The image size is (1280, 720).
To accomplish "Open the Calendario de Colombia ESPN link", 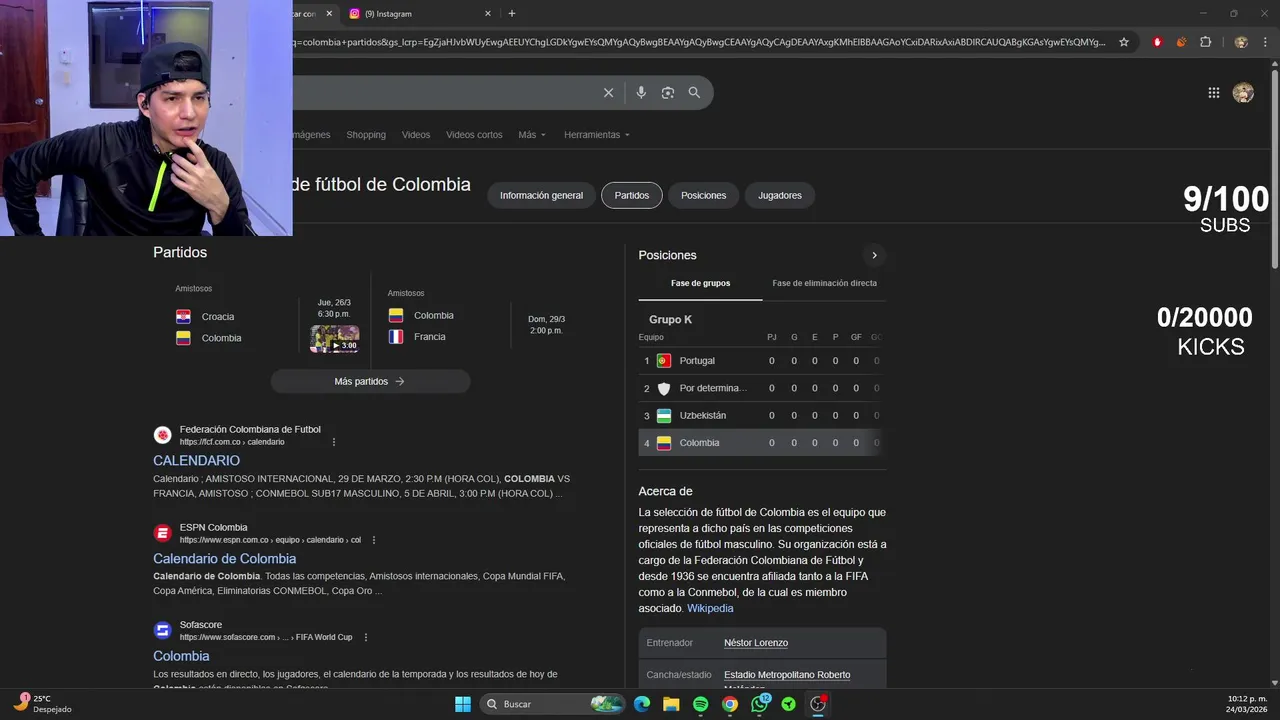I will tap(224, 558).
